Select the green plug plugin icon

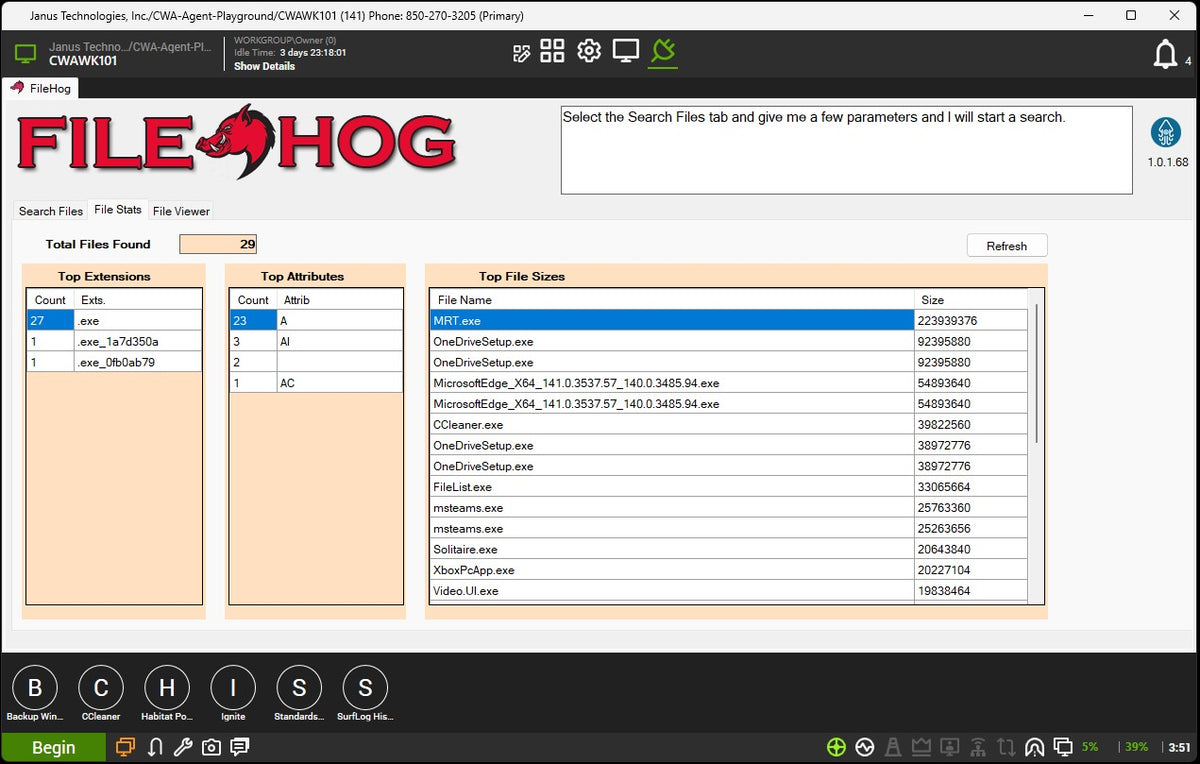(x=662, y=50)
